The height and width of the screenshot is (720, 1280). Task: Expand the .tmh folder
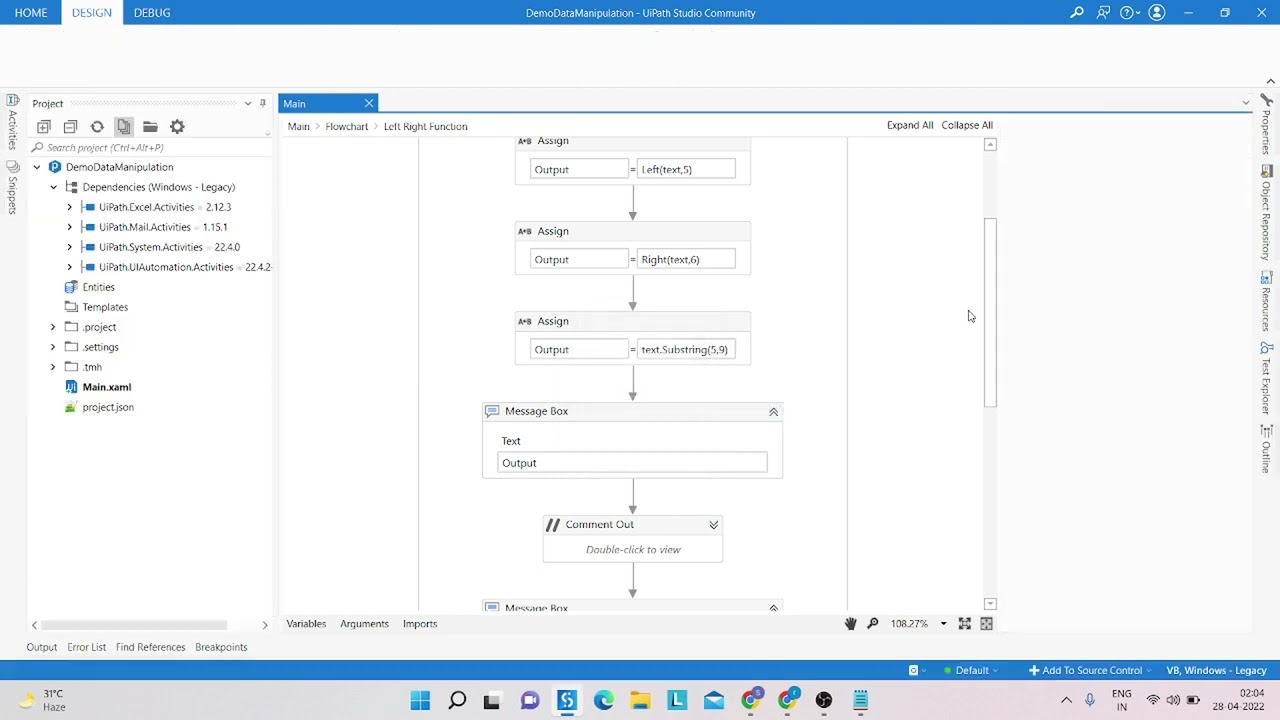pos(54,367)
